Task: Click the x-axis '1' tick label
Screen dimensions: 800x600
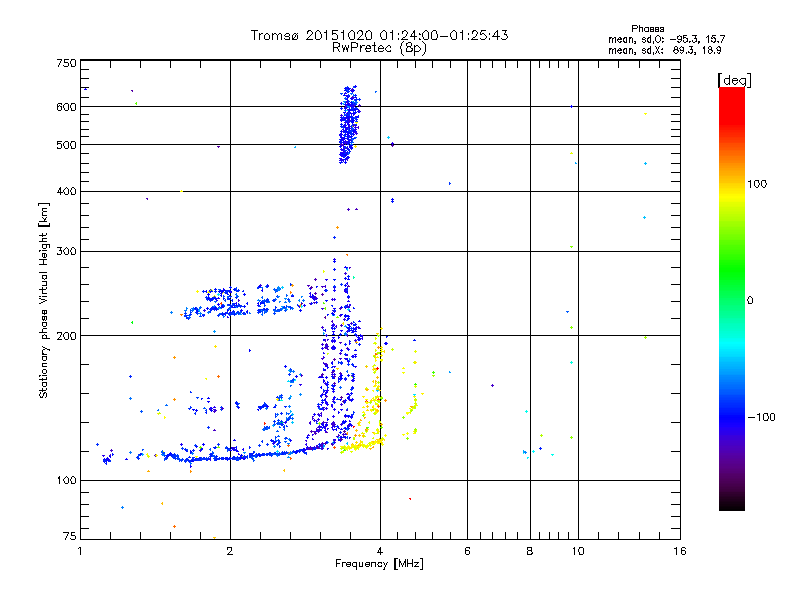Action: (80, 551)
